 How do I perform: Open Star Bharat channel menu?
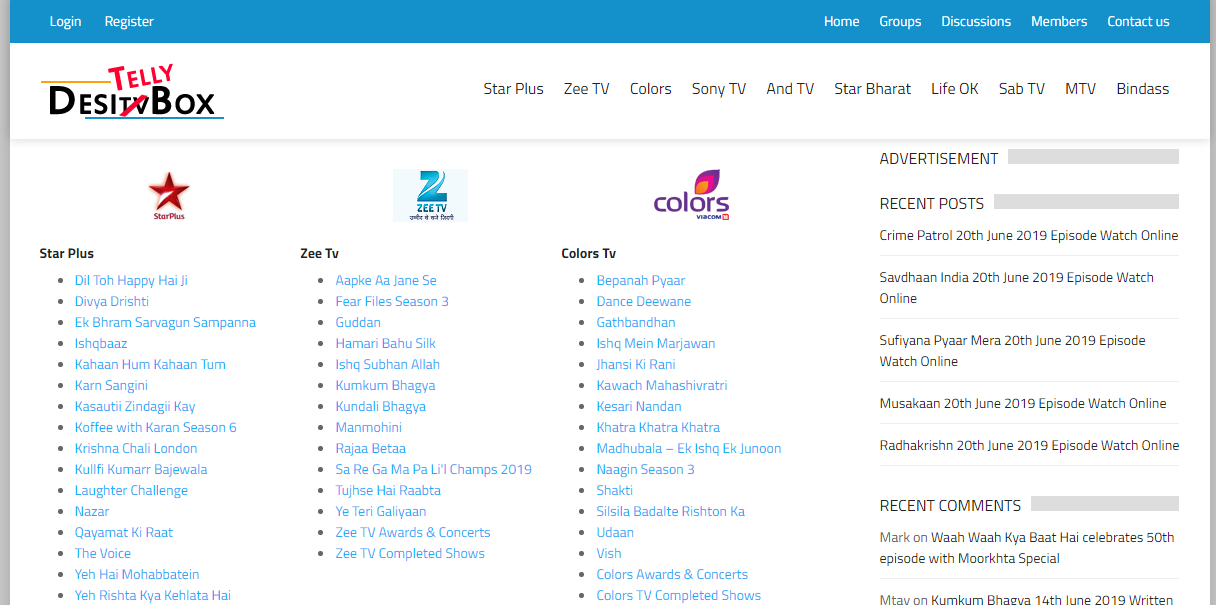tap(872, 89)
